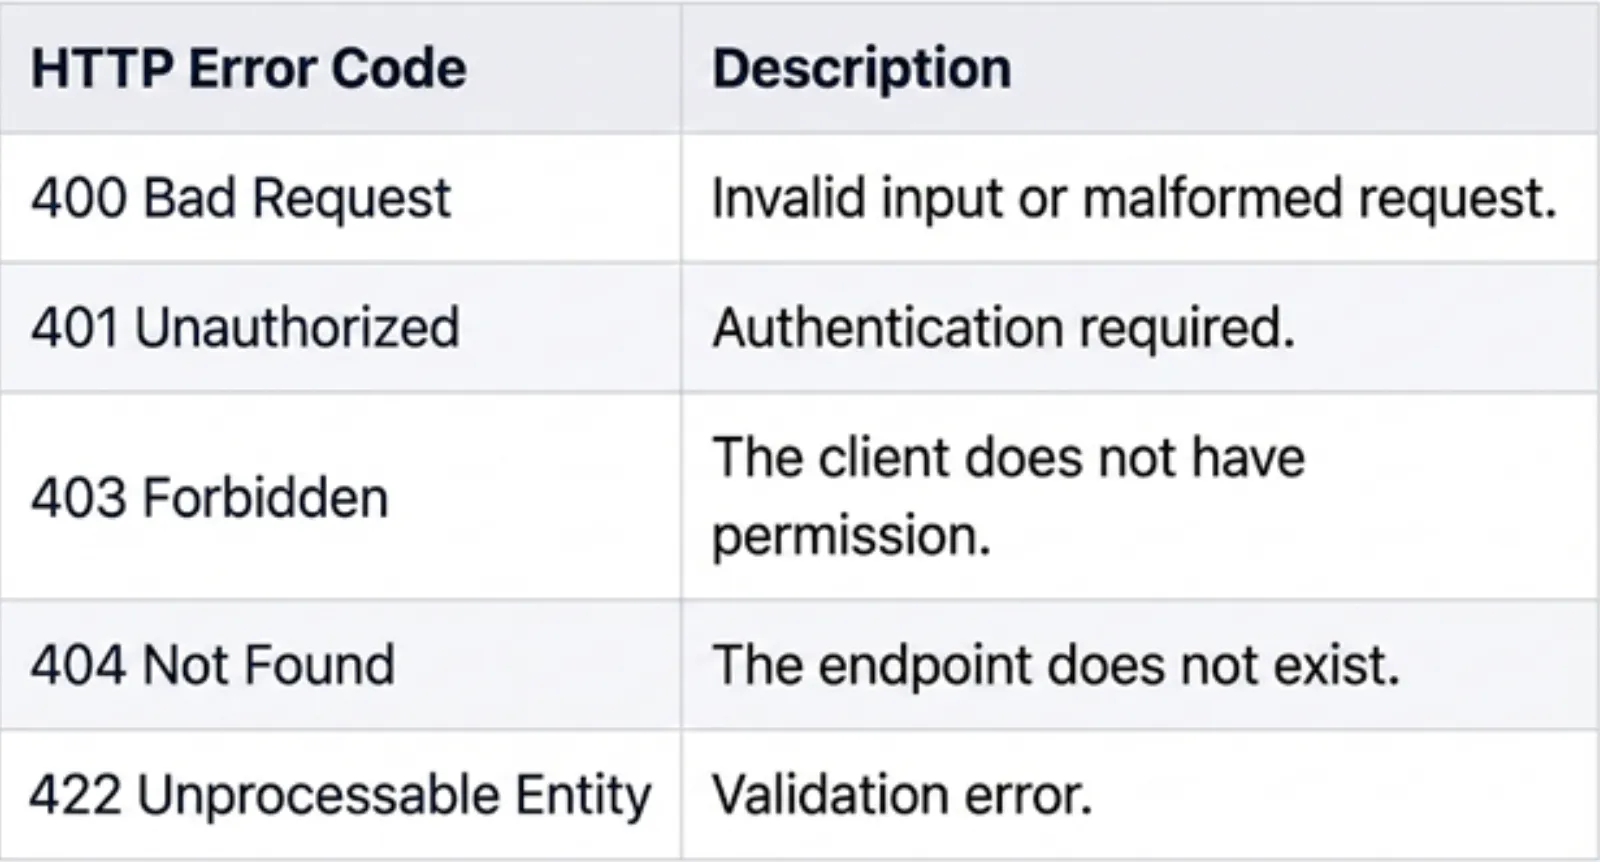
Task: Click the "Validation error." description
Action: (x=902, y=796)
